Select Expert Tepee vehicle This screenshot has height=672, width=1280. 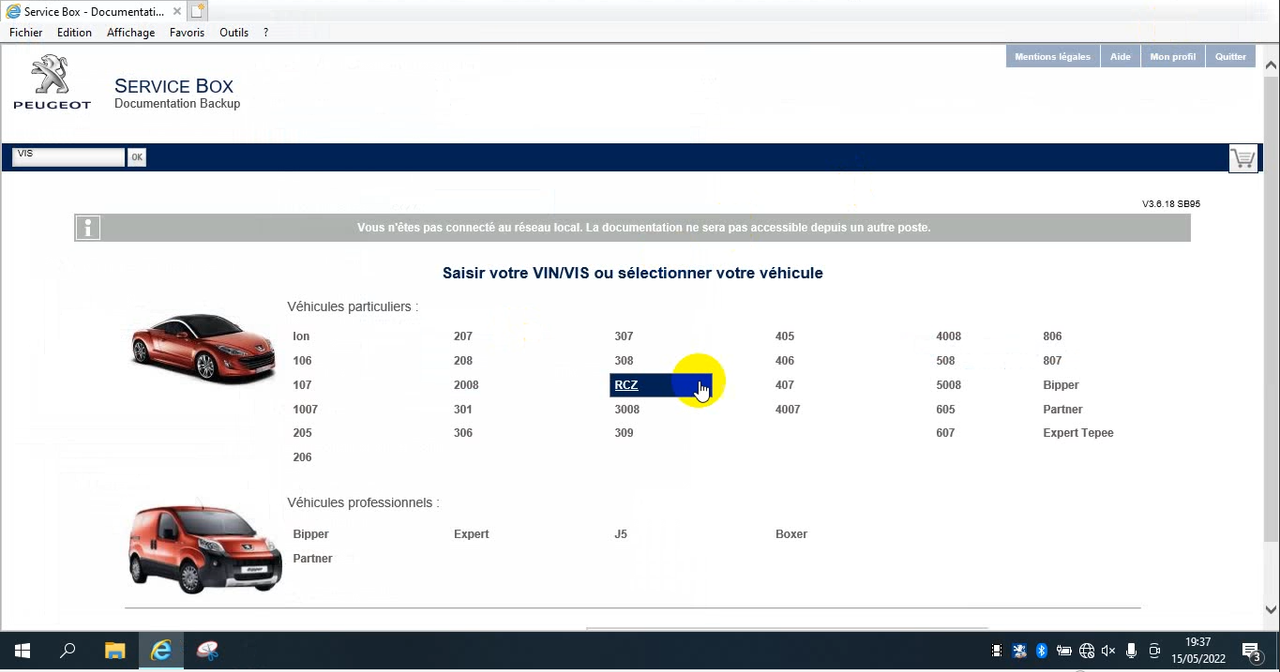click(x=1078, y=433)
